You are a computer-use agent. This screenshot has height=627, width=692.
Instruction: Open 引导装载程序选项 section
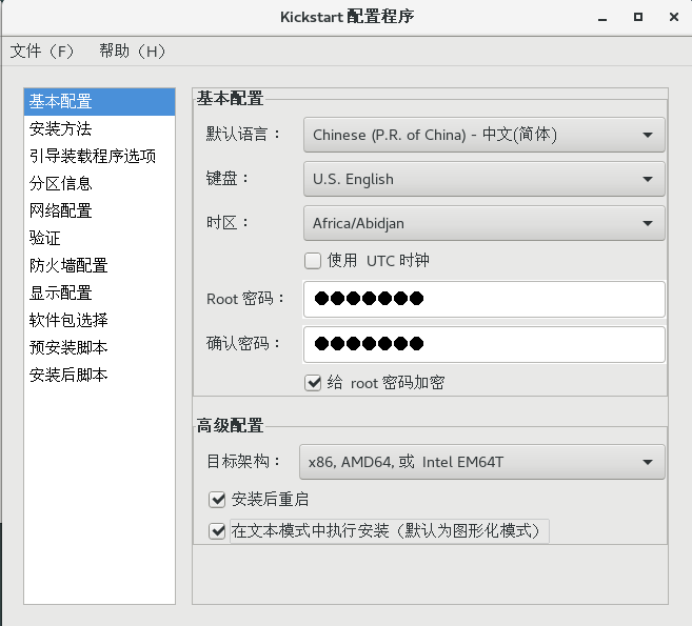tap(99, 156)
